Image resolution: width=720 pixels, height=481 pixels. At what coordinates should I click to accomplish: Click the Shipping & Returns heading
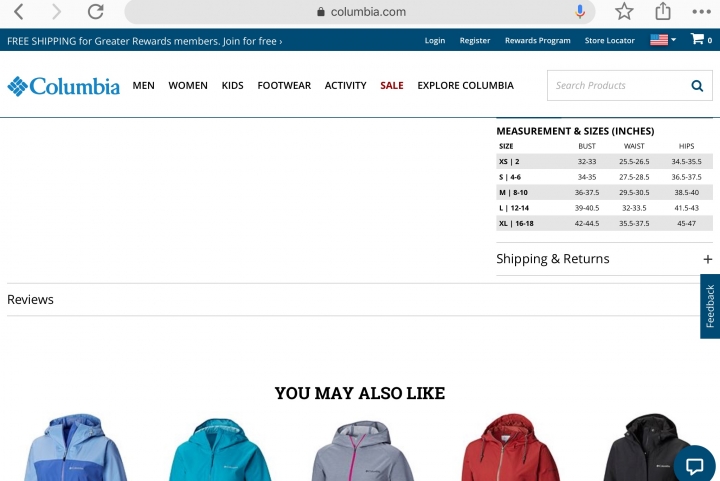552,259
